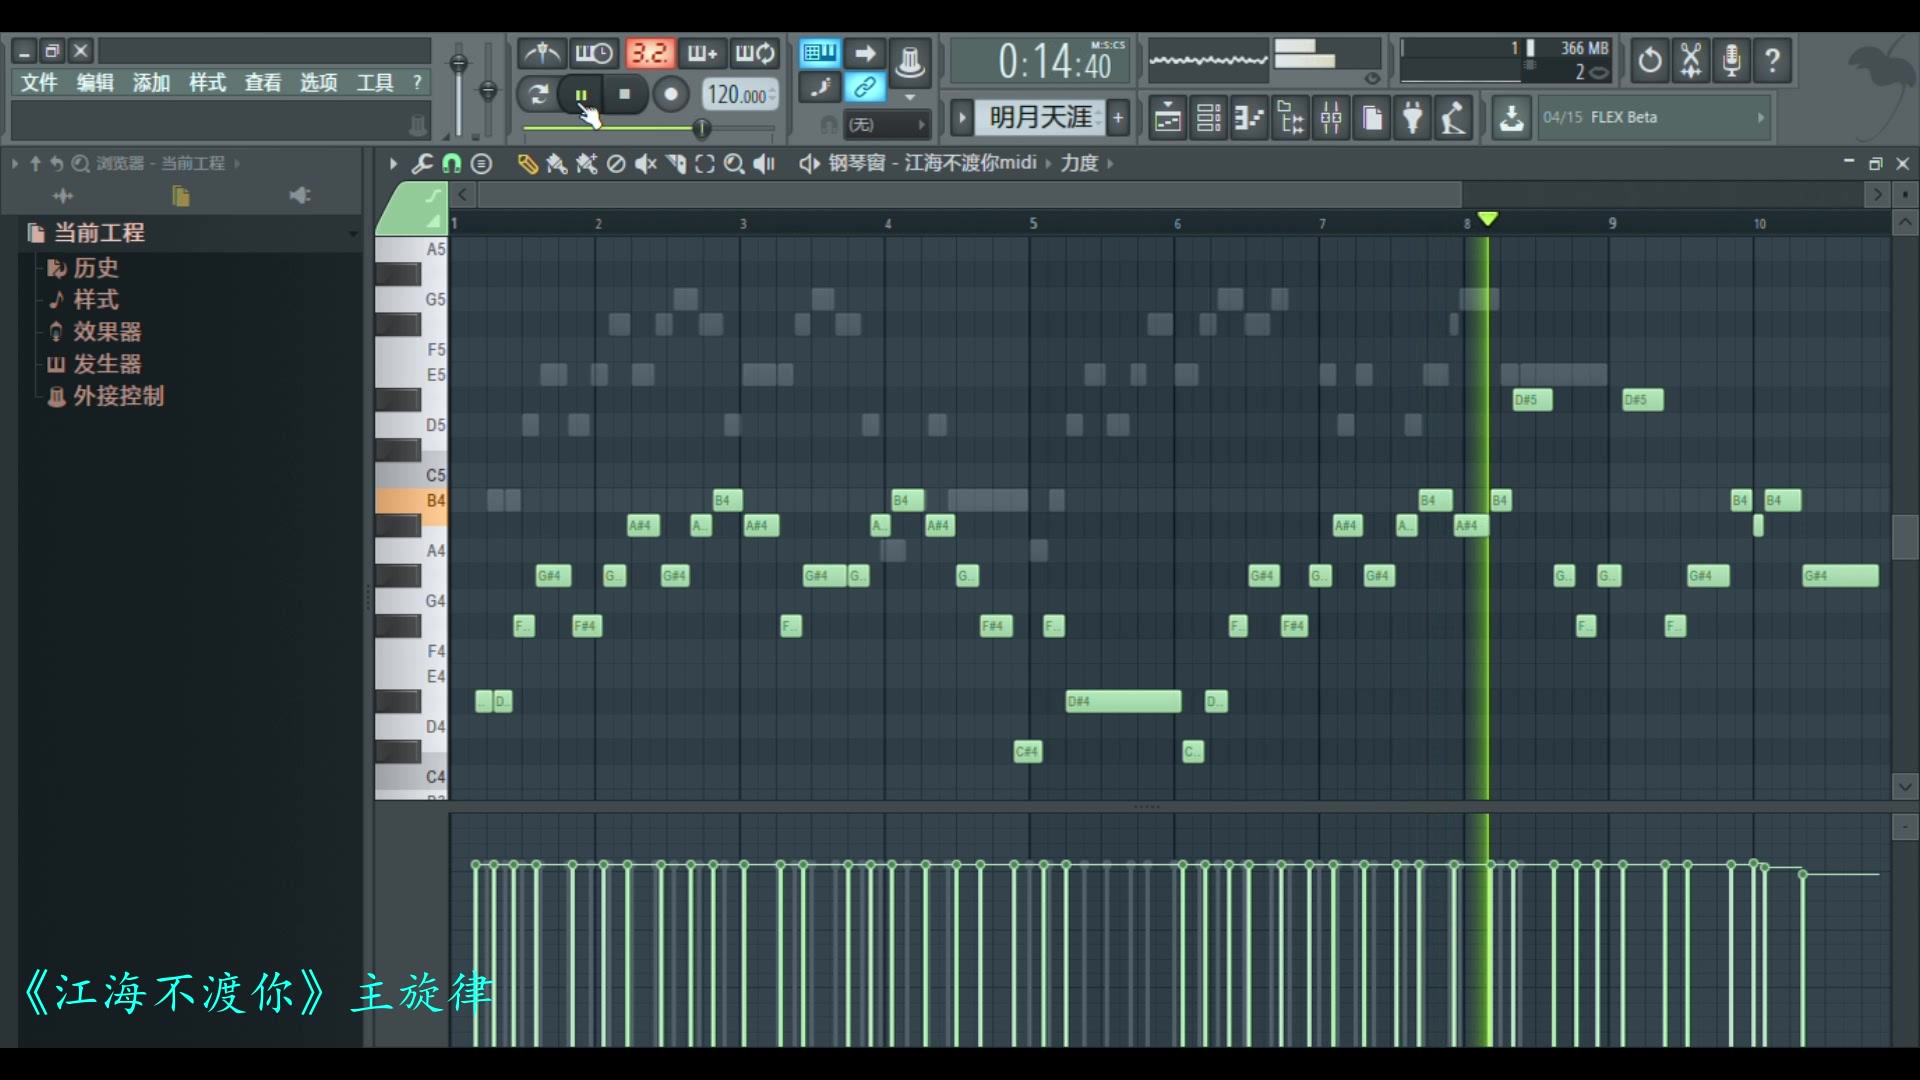Image resolution: width=1920 pixels, height=1080 pixels.
Task: Click plus button to add new pattern
Action: pyautogui.click(x=1118, y=118)
